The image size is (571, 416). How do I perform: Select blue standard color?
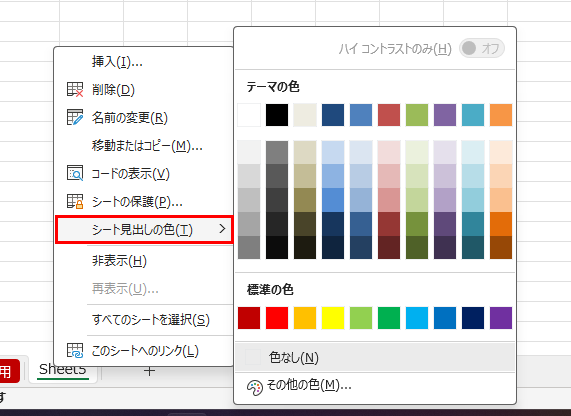click(x=445, y=318)
